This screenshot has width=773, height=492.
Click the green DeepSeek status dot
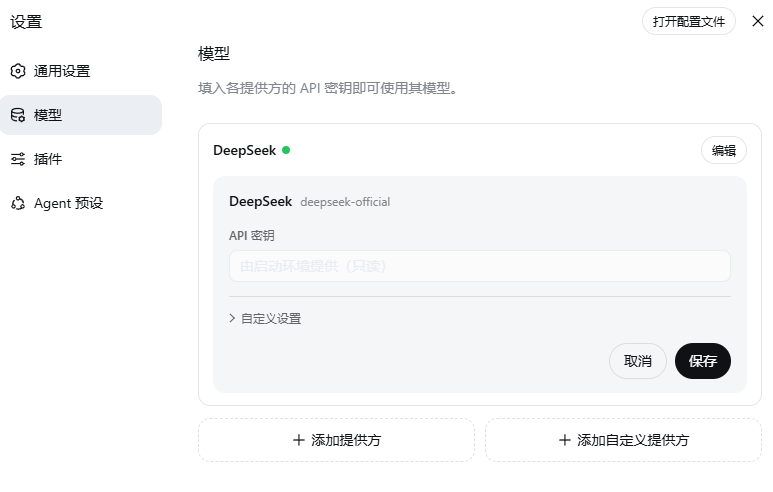[286, 150]
